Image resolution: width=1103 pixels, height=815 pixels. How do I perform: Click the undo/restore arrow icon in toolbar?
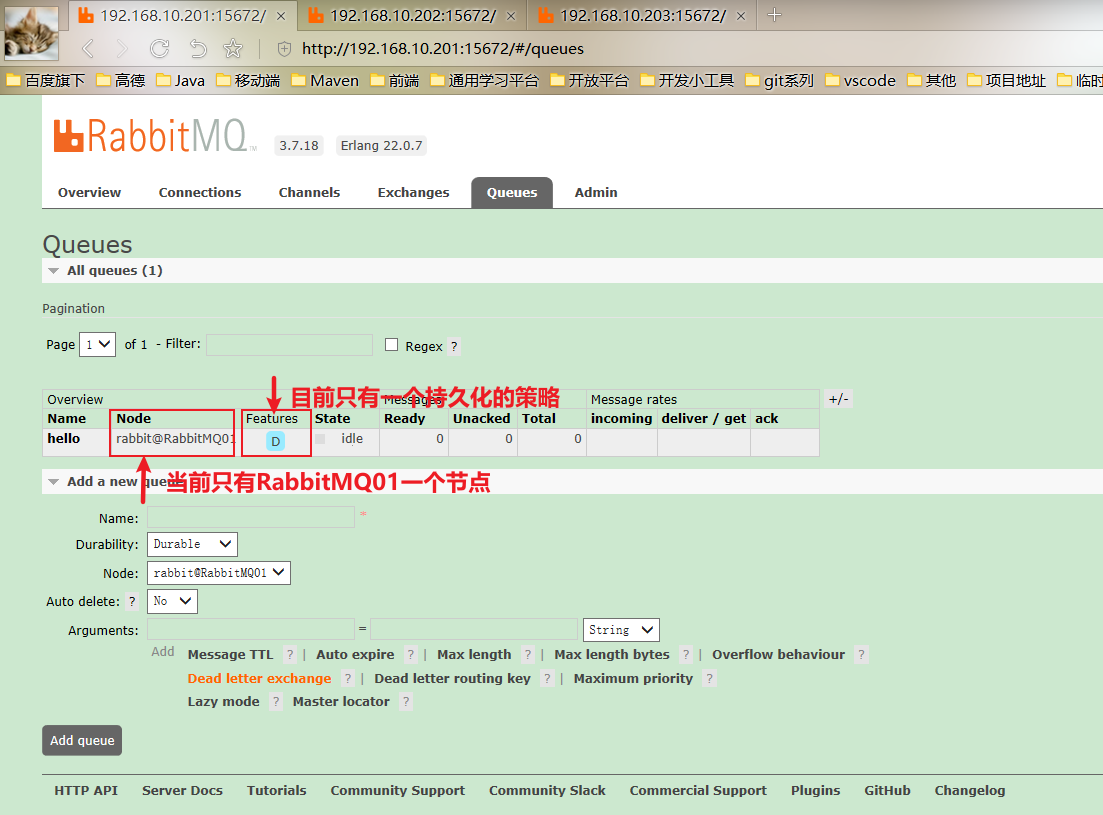(198, 49)
